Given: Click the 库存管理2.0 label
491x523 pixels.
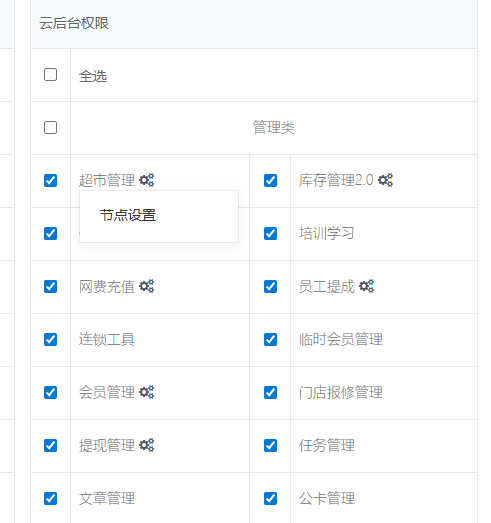Looking at the screenshot, I should coord(336,180).
